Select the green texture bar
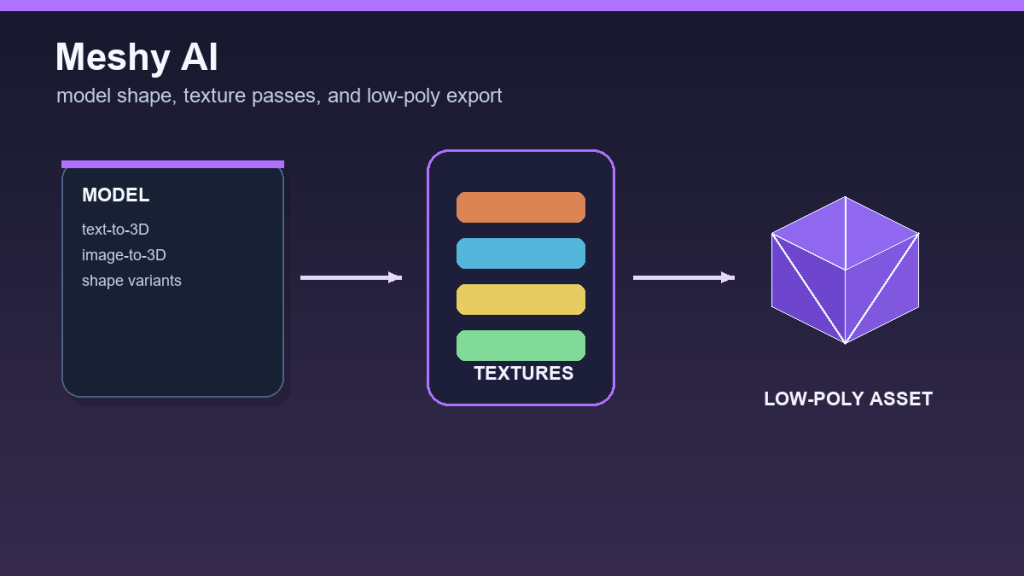Screen dimensions: 1024x576 click(x=520, y=345)
